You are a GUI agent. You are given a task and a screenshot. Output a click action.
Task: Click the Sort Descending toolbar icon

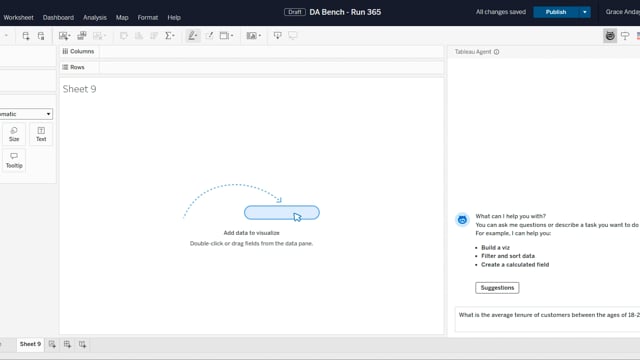coord(154,36)
